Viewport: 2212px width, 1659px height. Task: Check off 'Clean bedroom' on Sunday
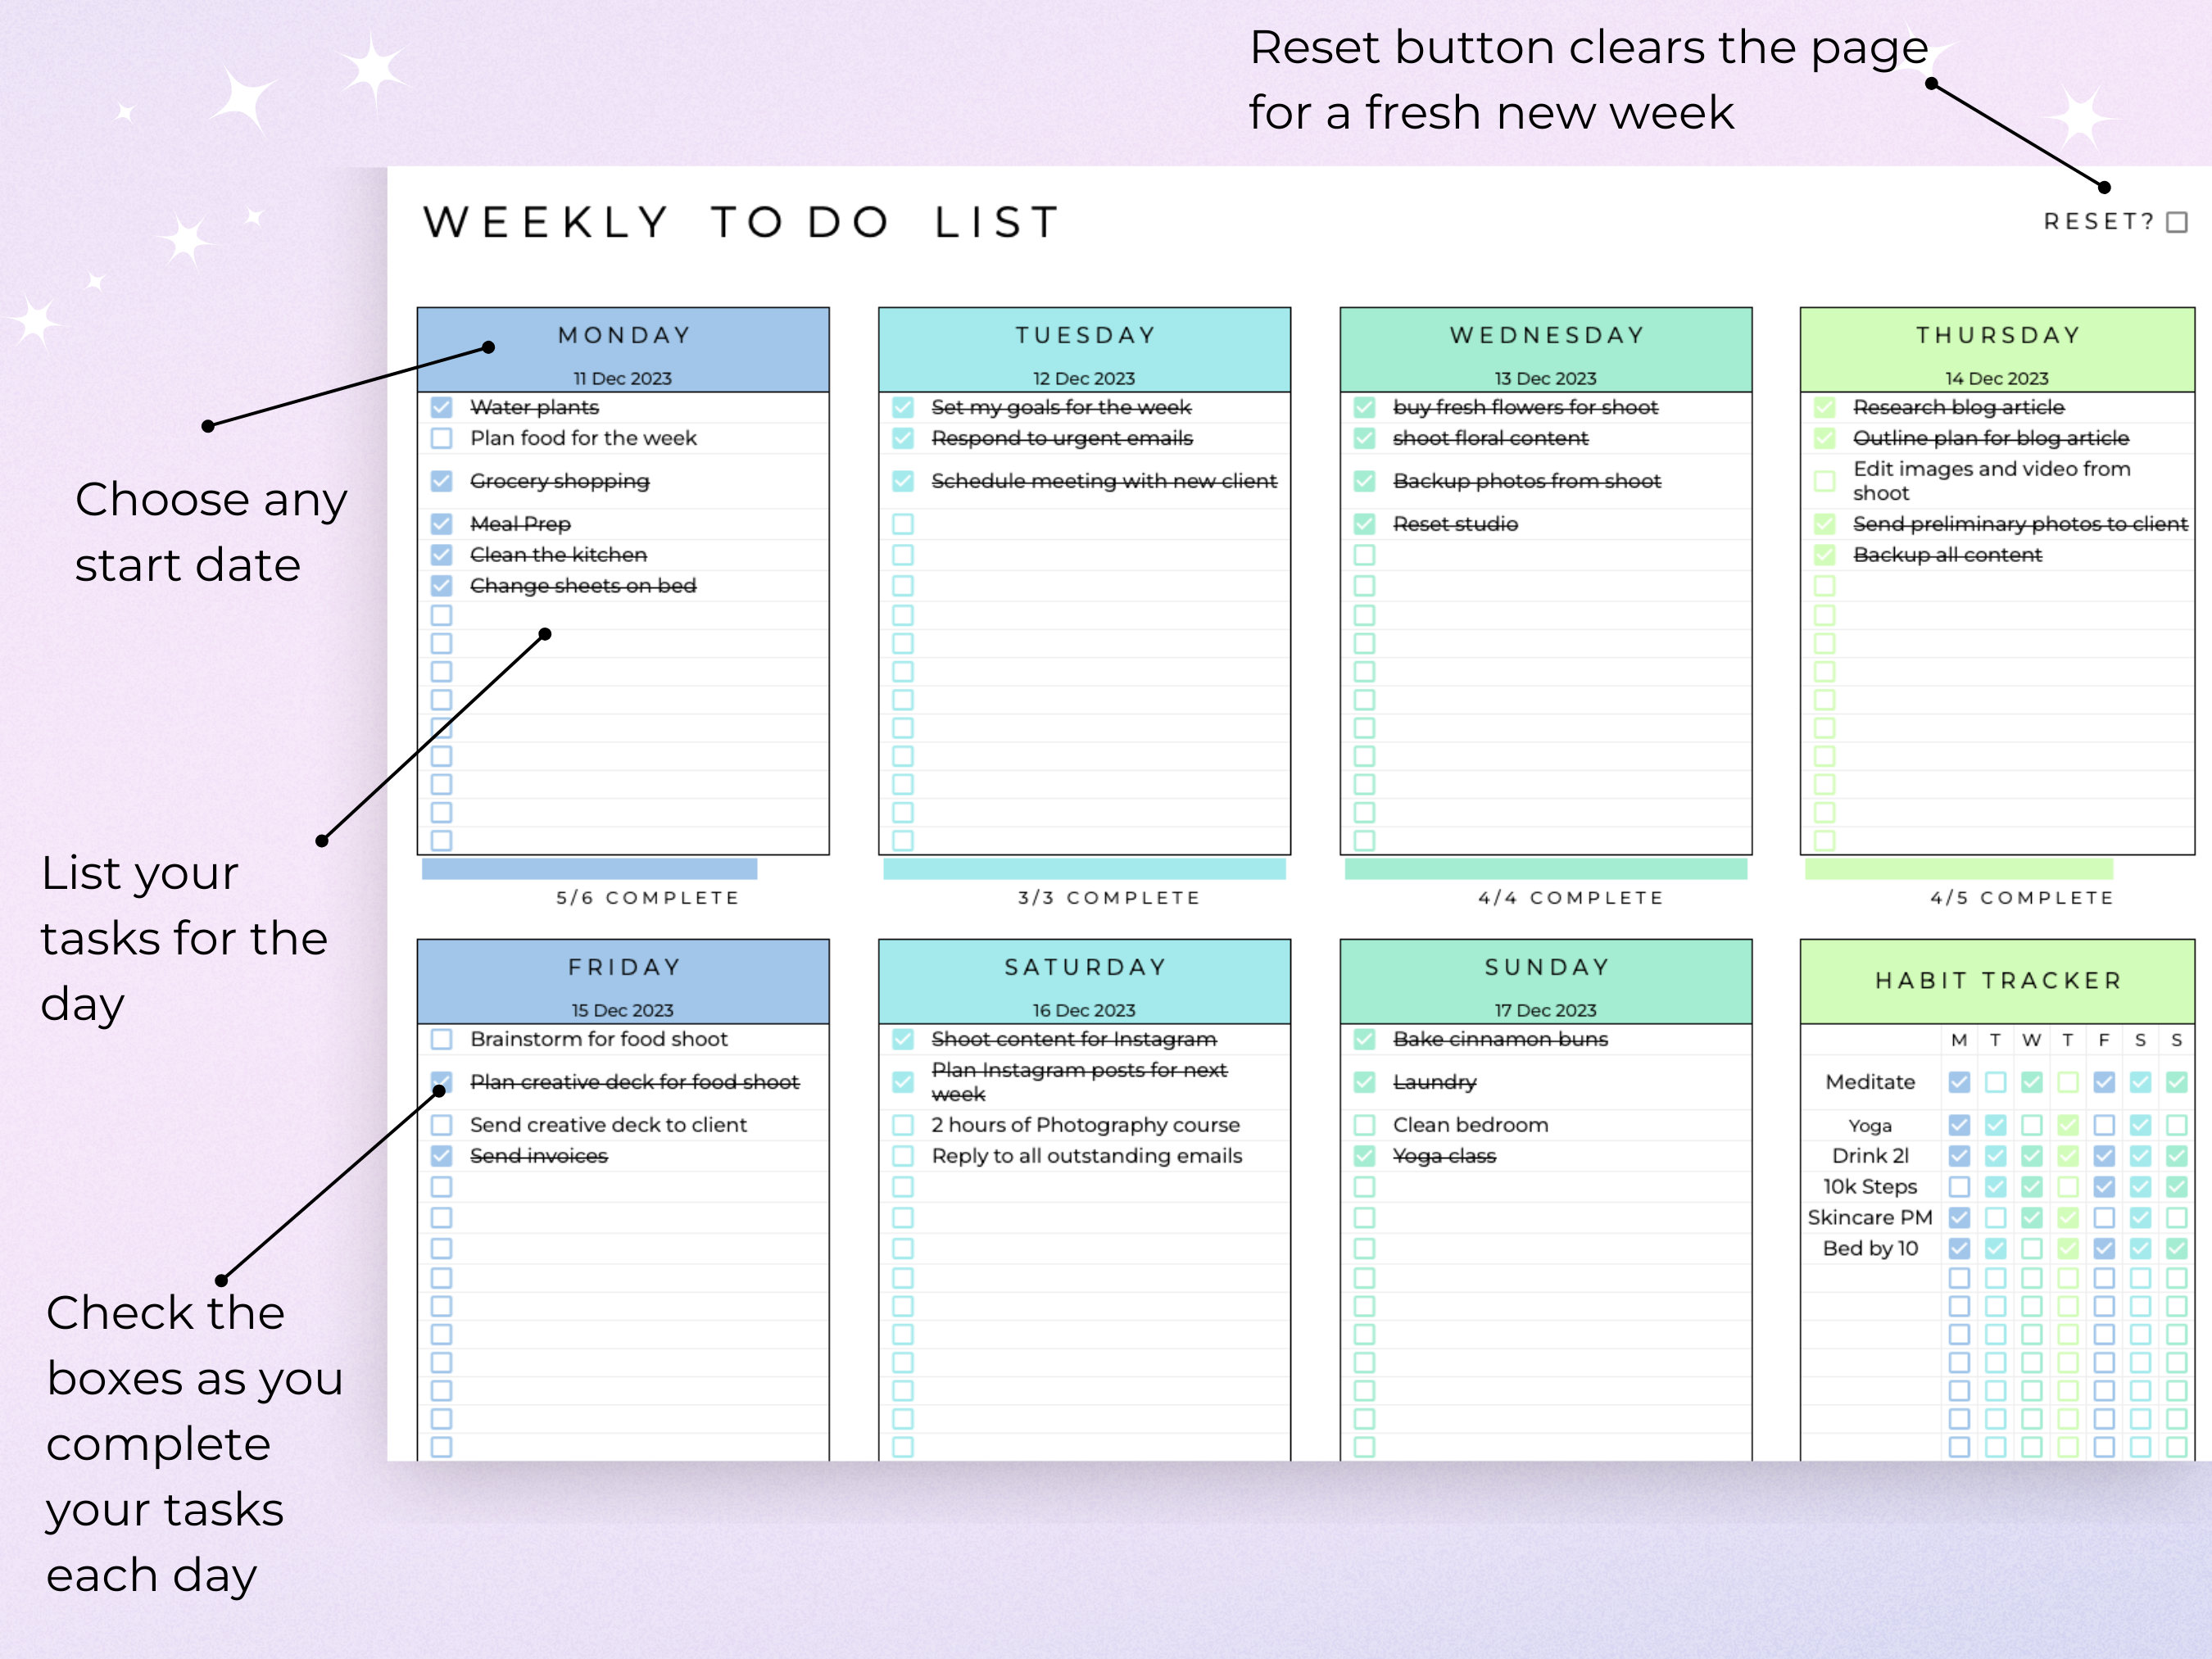point(1364,1124)
